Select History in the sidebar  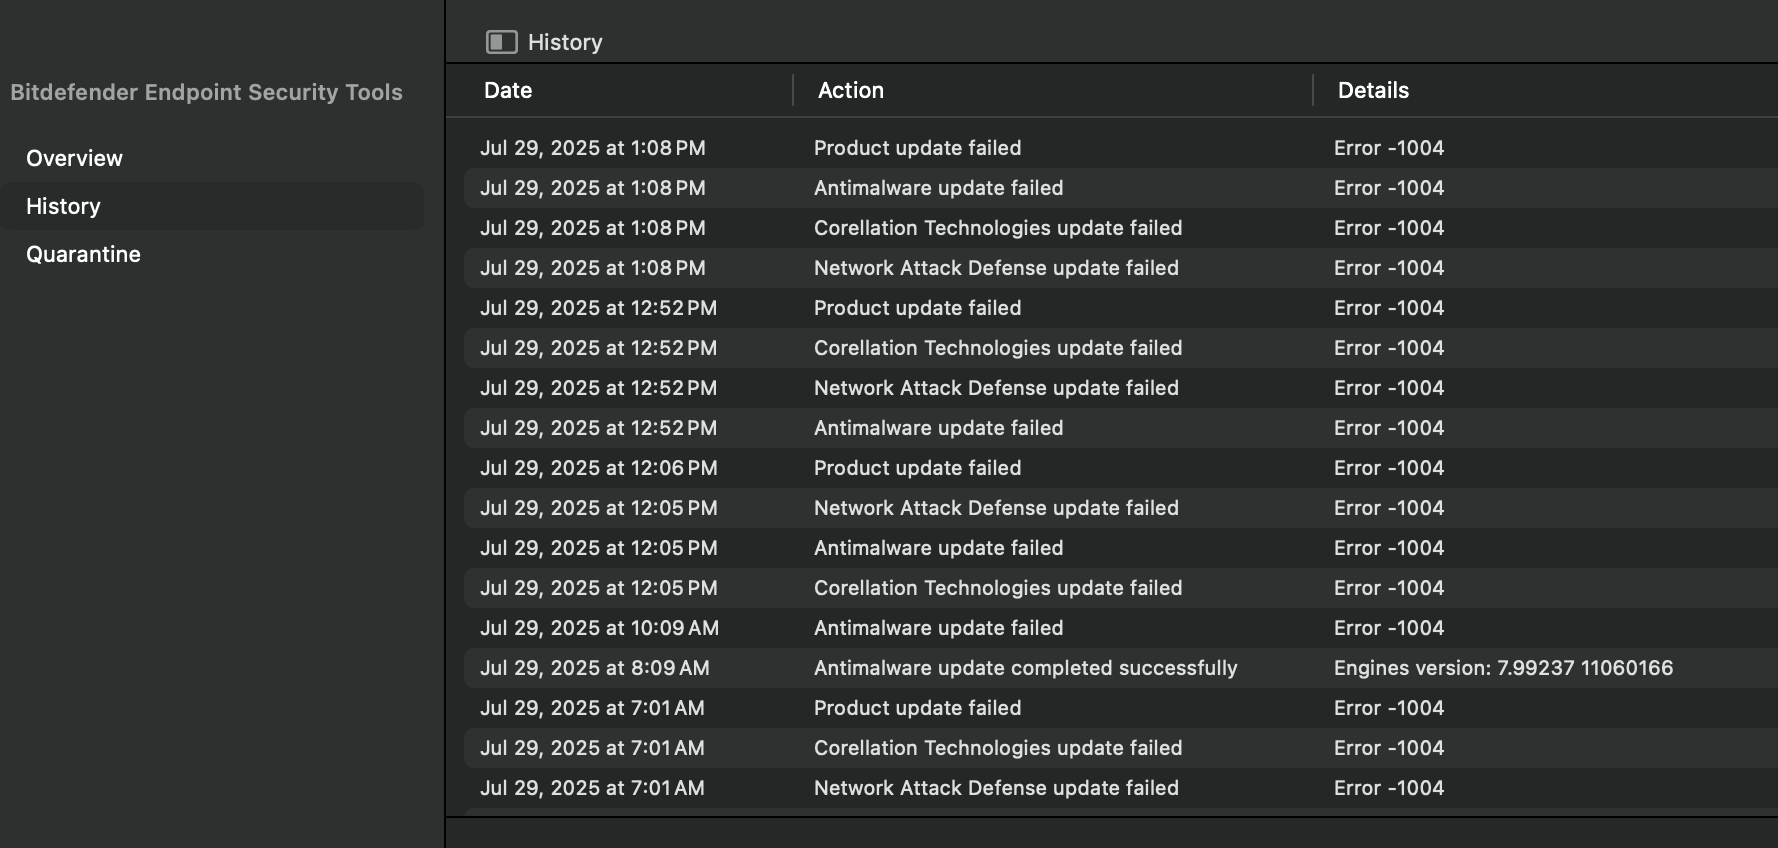point(63,206)
